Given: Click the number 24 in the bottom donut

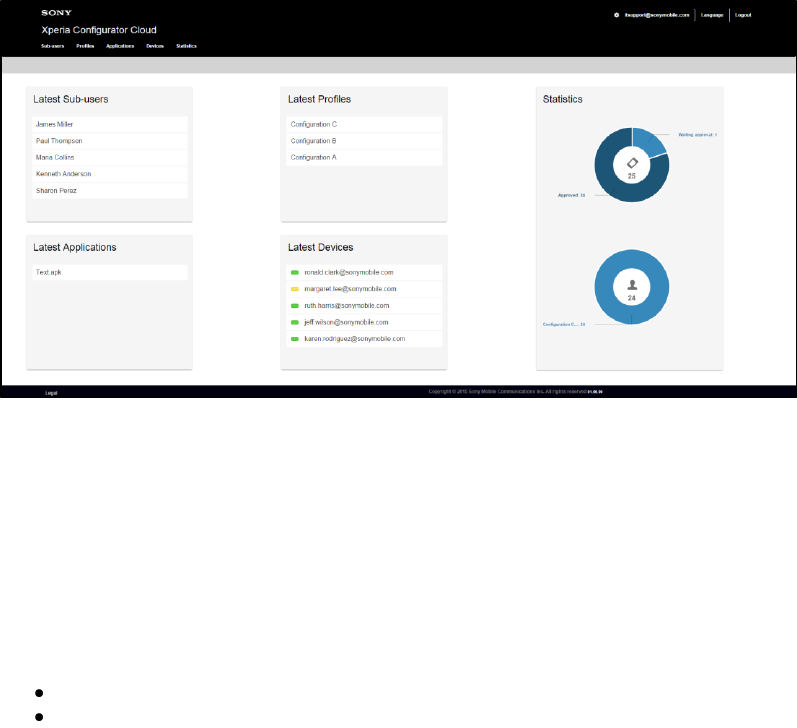Looking at the screenshot, I should (x=632, y=298).
